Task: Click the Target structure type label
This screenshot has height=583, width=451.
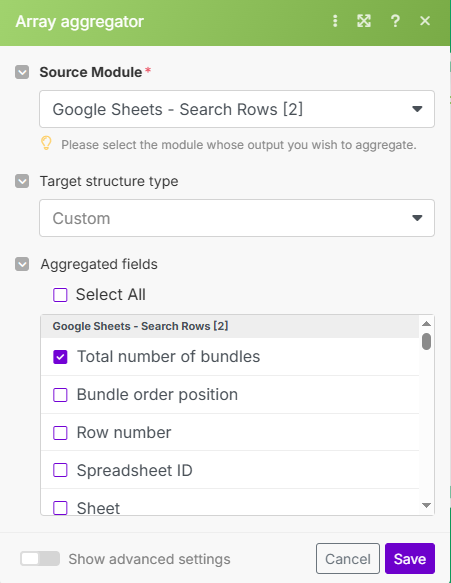Action: click(x=109, y=181)
